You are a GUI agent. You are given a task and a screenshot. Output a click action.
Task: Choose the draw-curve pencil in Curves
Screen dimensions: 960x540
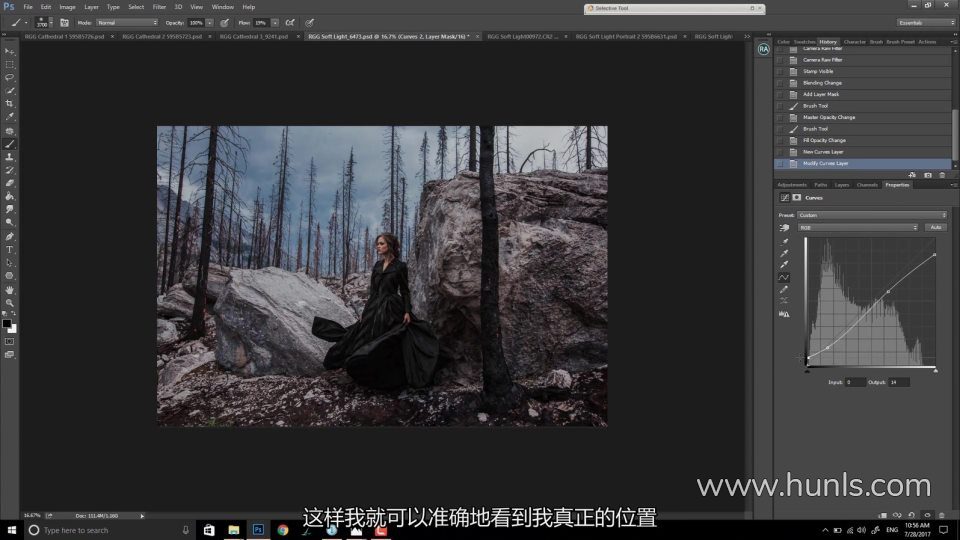[784, 290]
